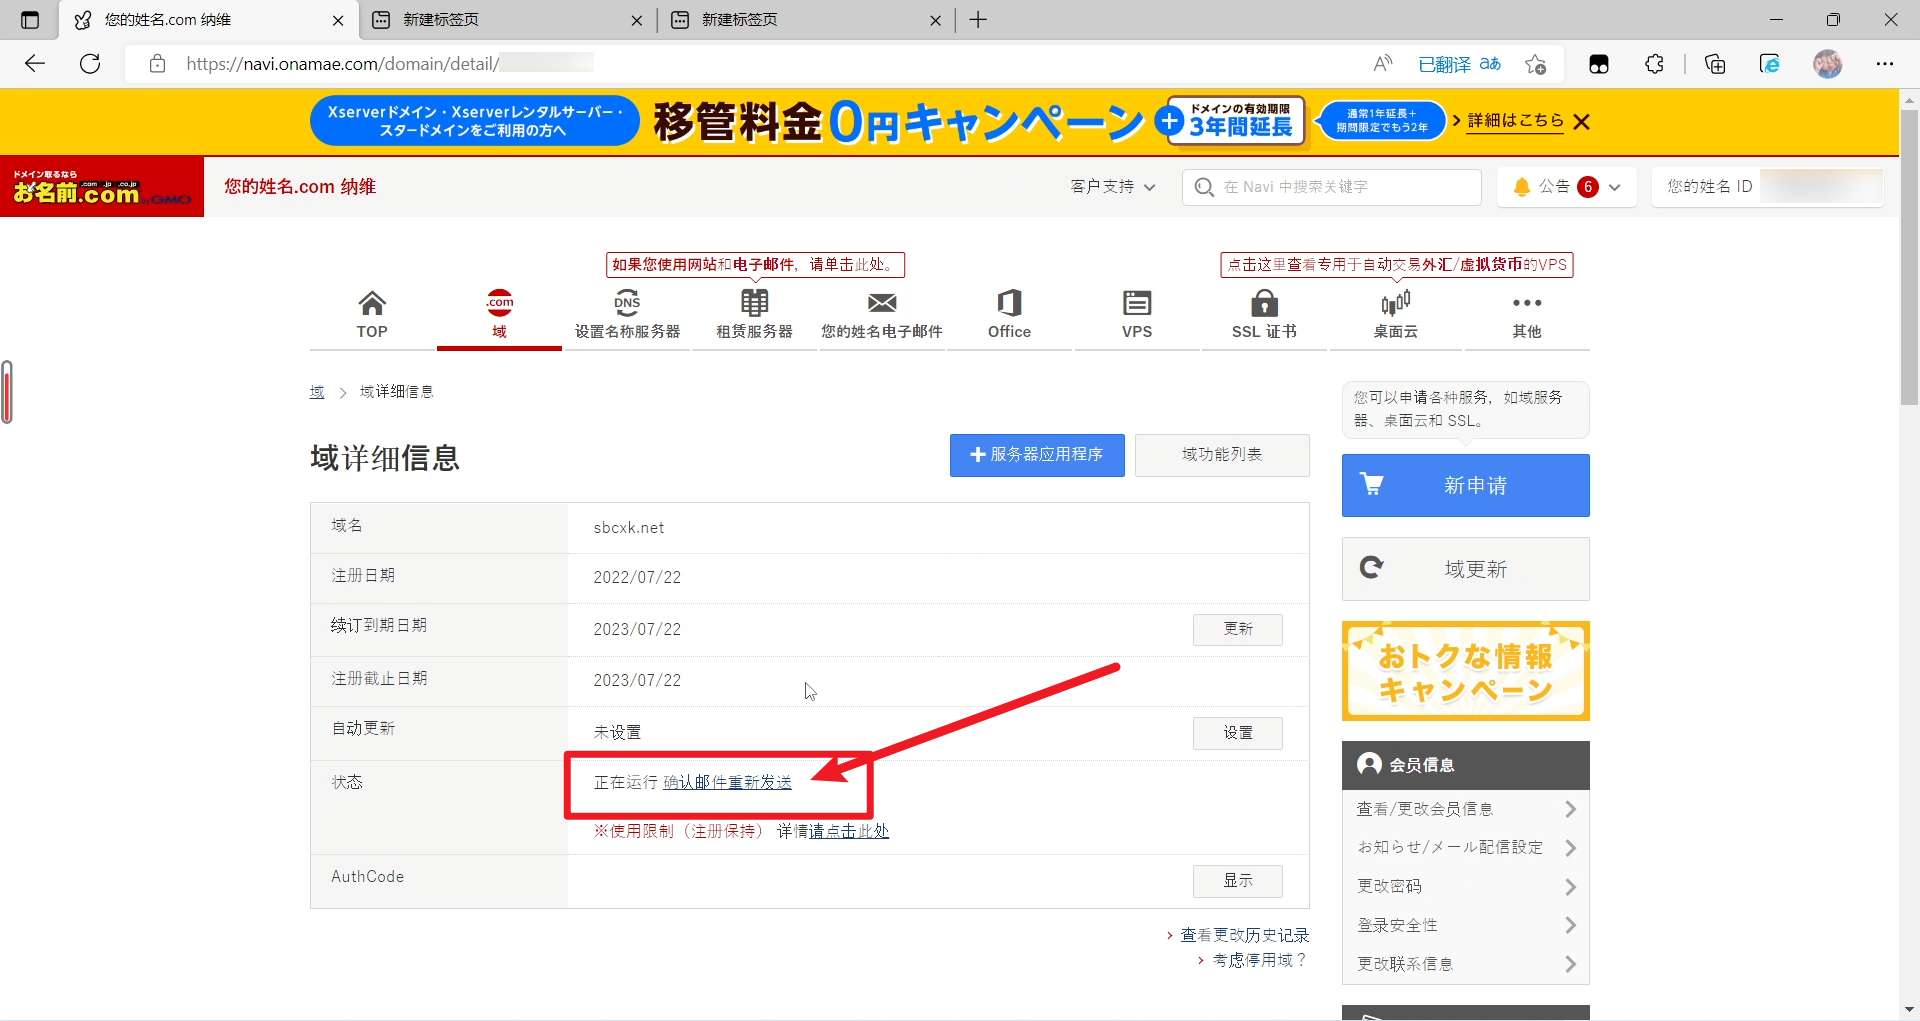Expand the 客户支持 dropdown
The width and height of the screenshot is (1920, 1021).
point(1111,187)
